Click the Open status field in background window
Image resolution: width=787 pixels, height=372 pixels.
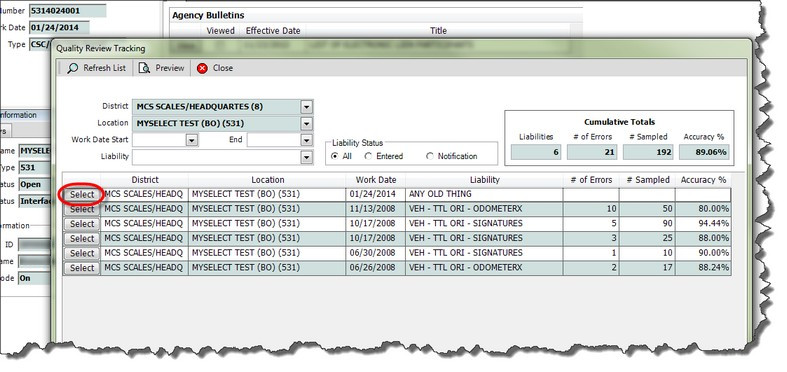click(x=35, y=185)
